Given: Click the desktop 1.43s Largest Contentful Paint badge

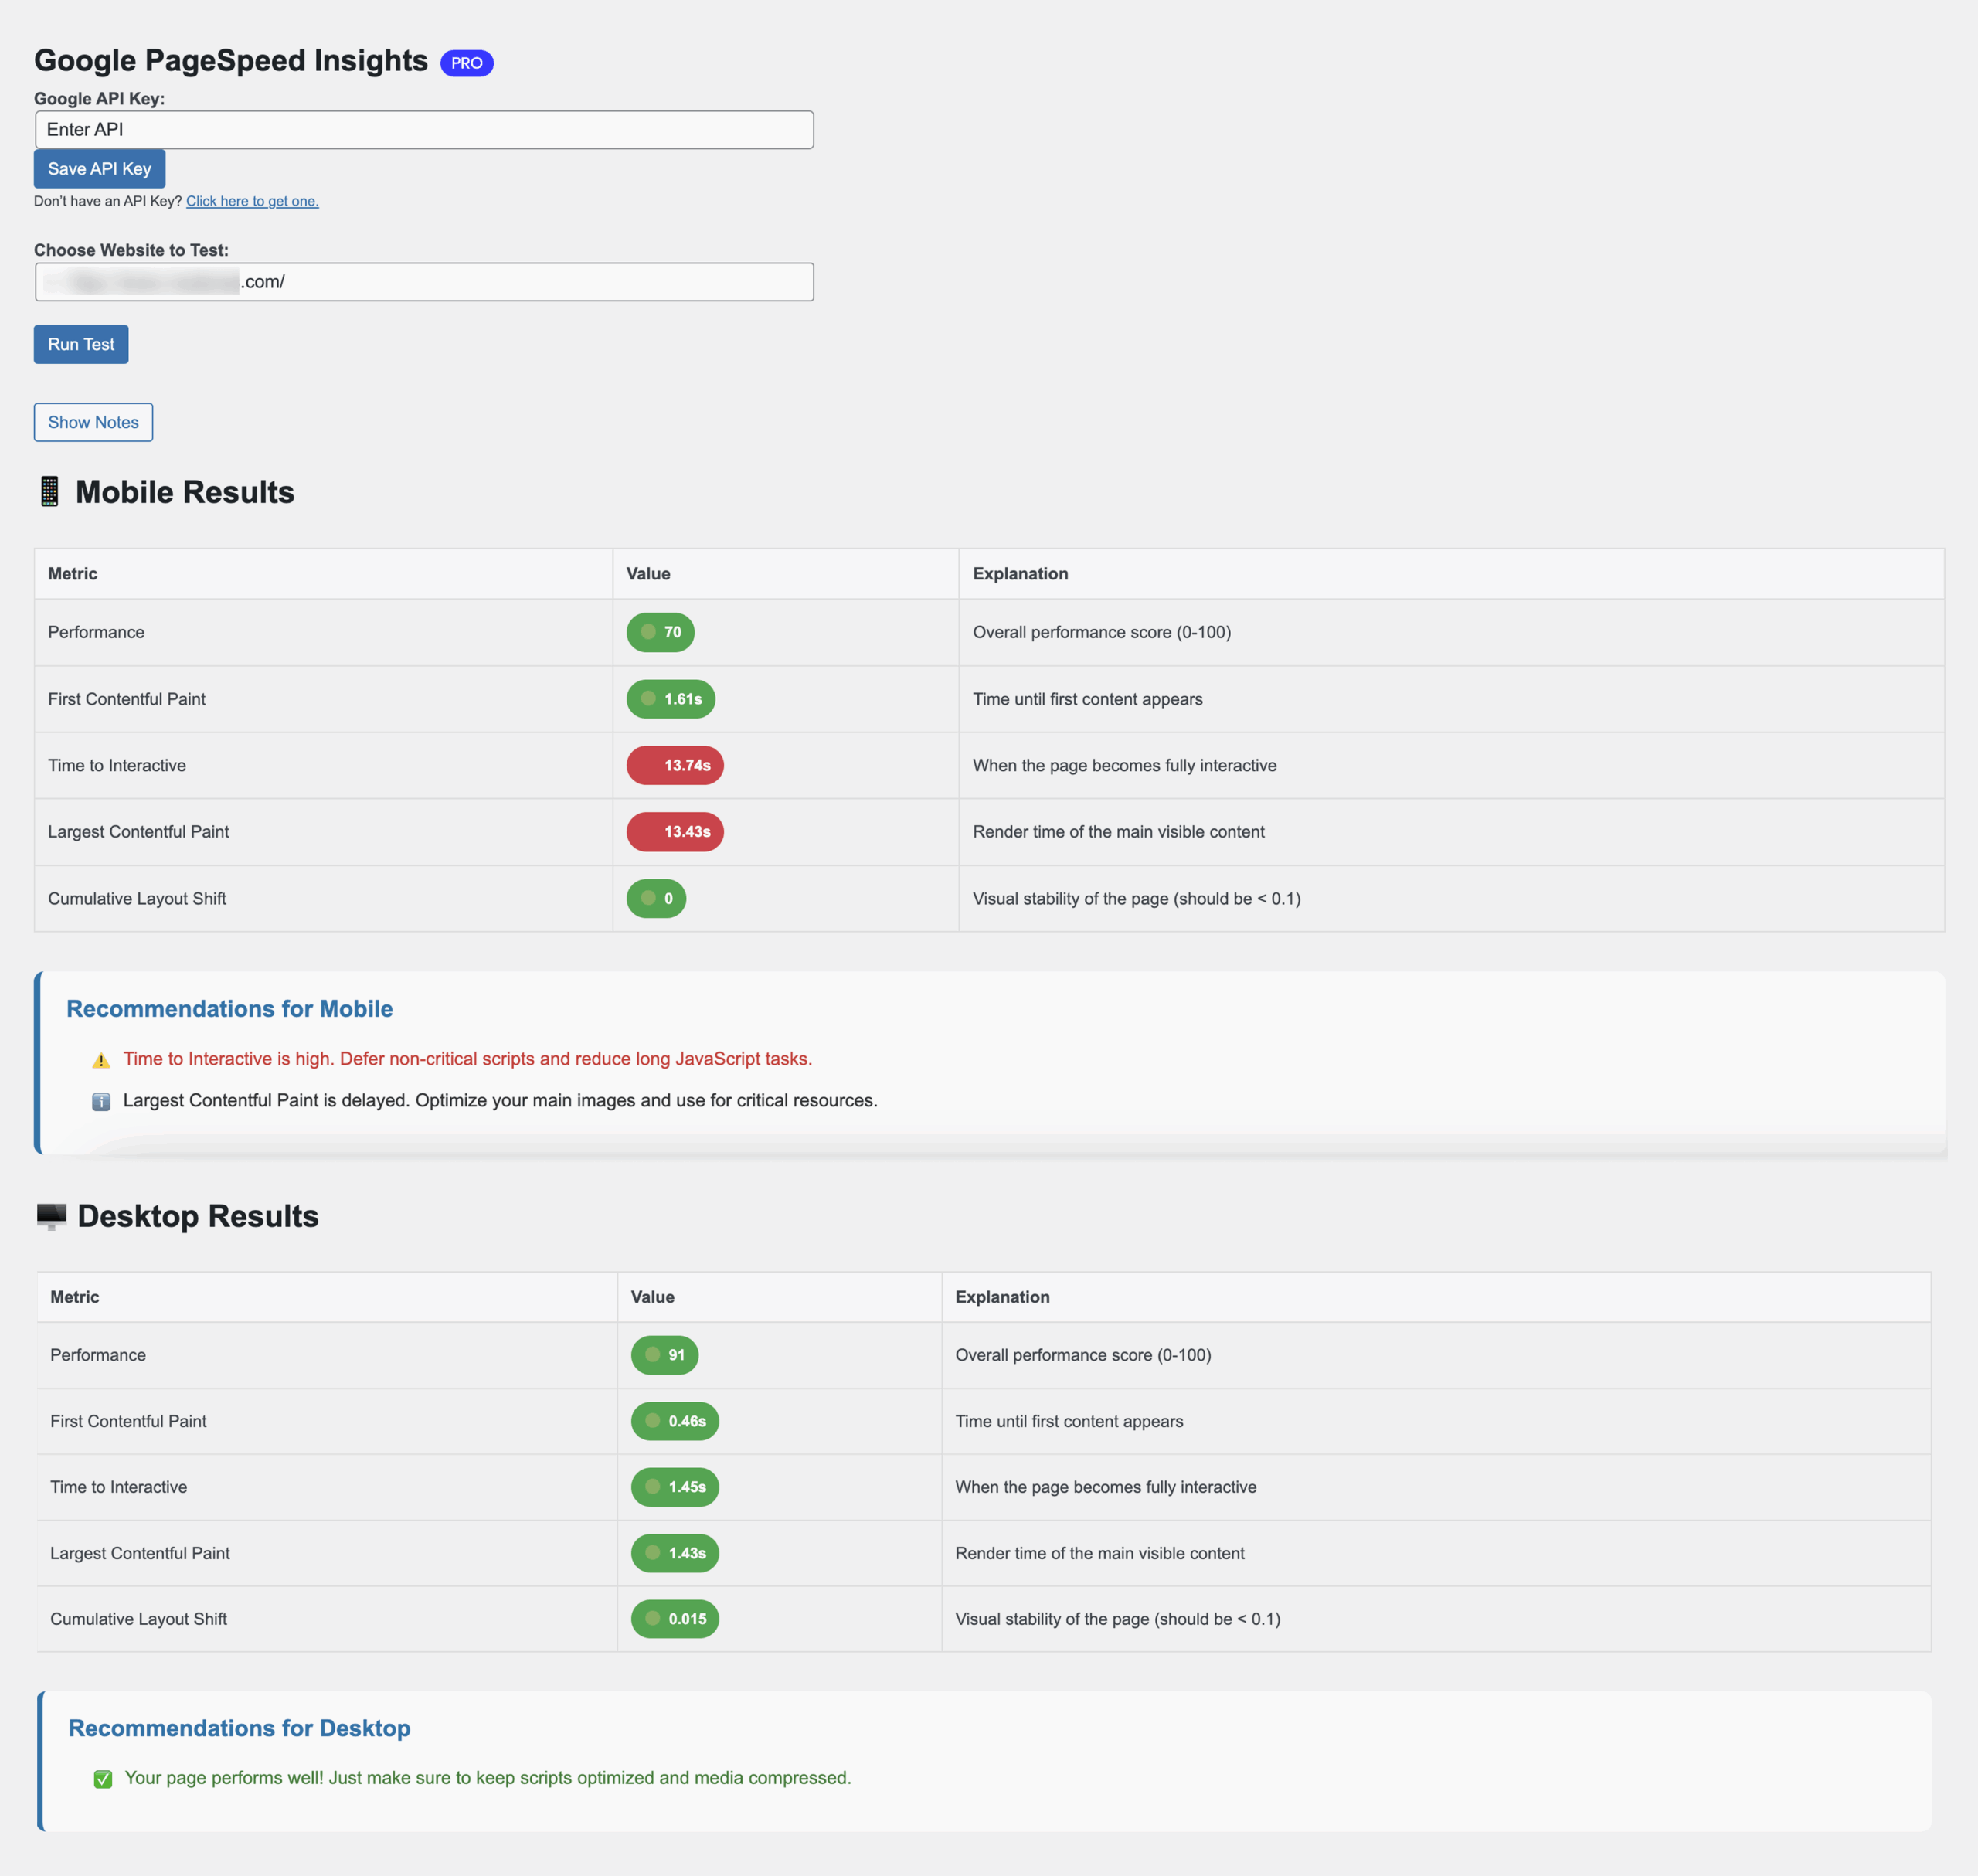Looking at the screenshot, I should point(675,1553).
